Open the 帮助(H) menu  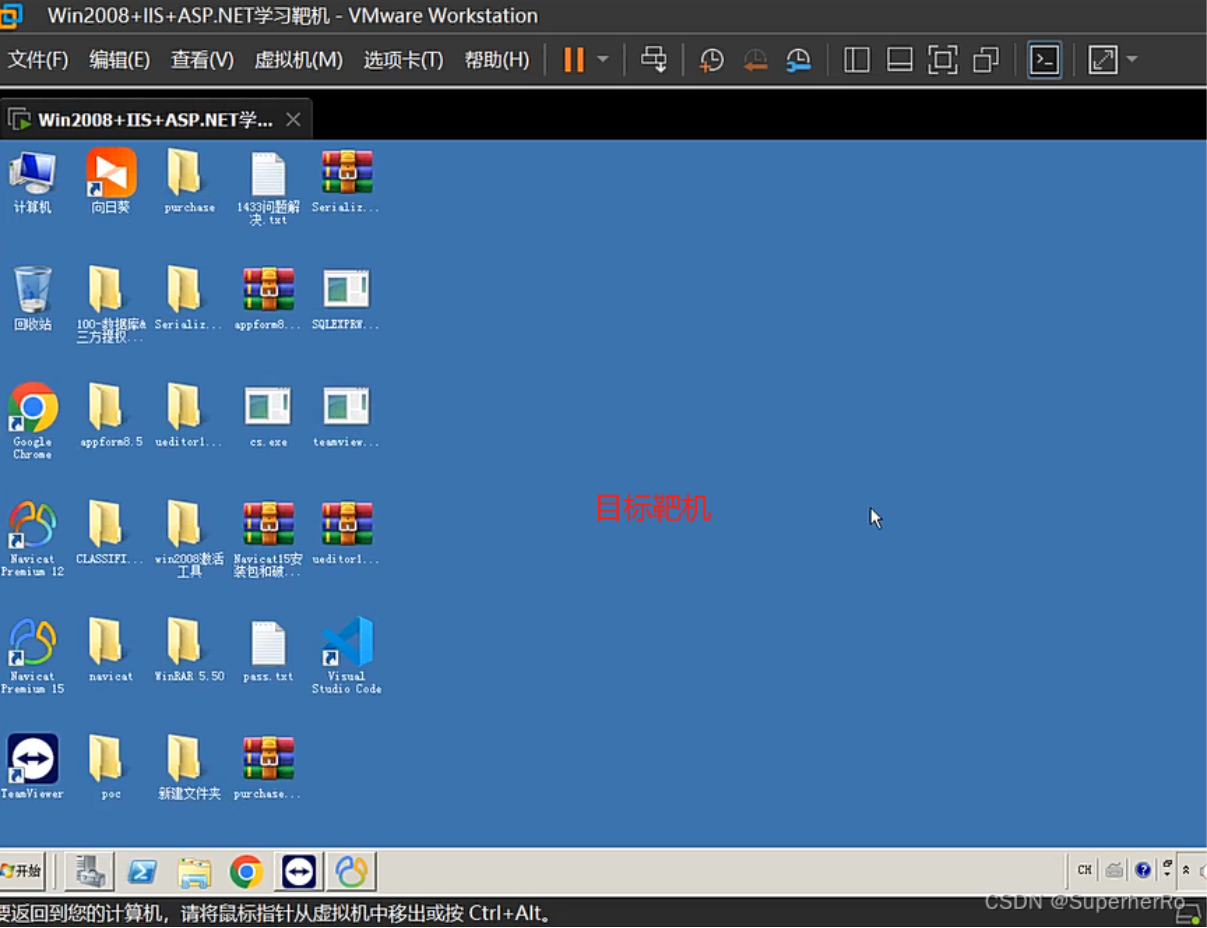(x=497, y=60)
